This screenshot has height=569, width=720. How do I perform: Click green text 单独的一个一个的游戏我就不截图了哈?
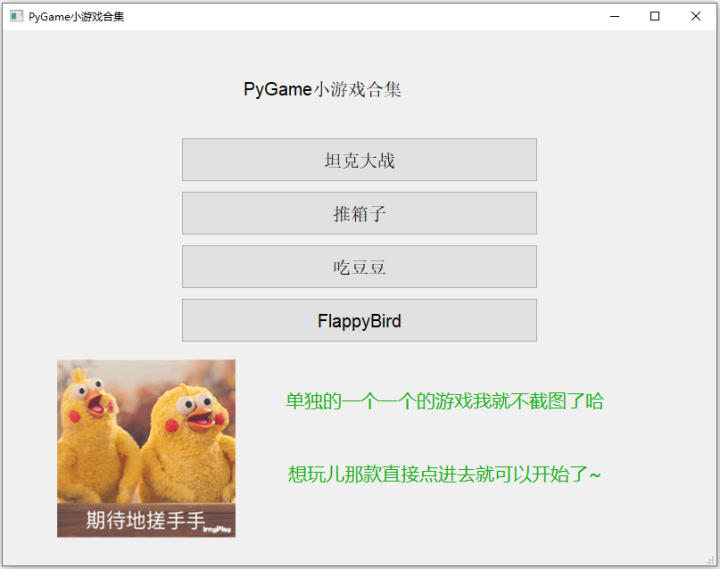click(444, 401)
